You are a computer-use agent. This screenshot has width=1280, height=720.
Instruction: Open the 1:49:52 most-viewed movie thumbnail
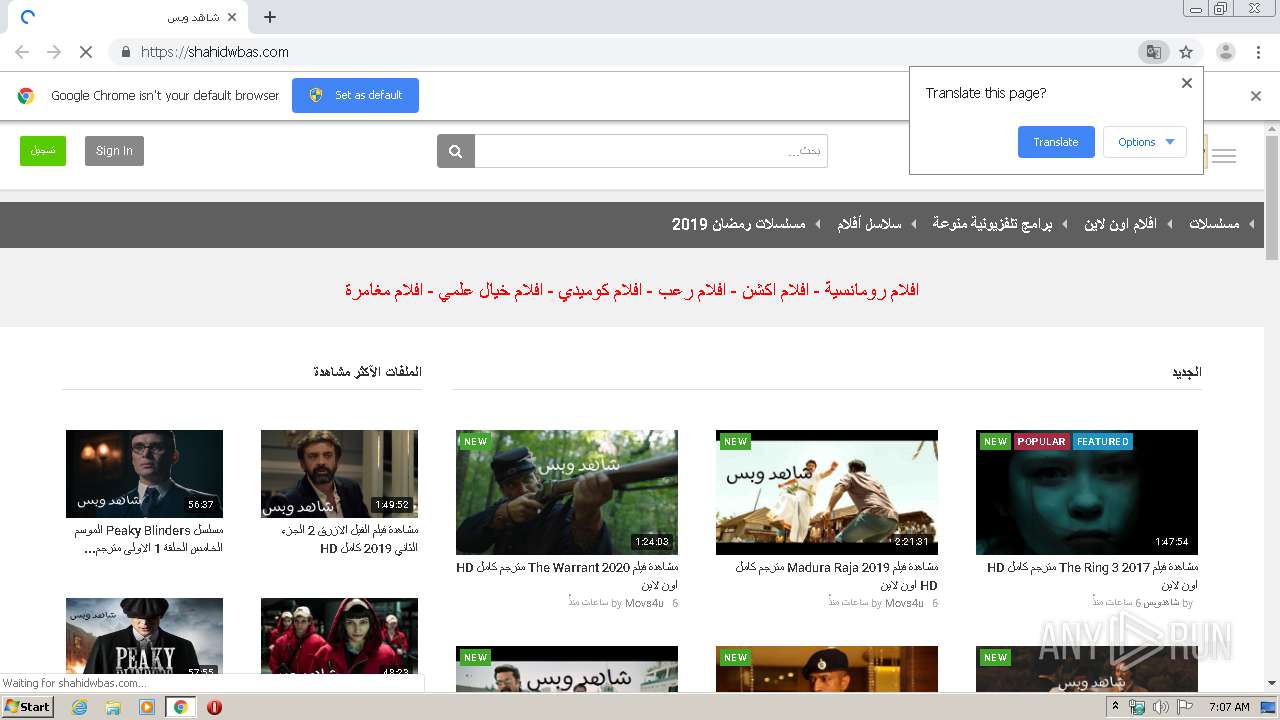coord(339,474)
